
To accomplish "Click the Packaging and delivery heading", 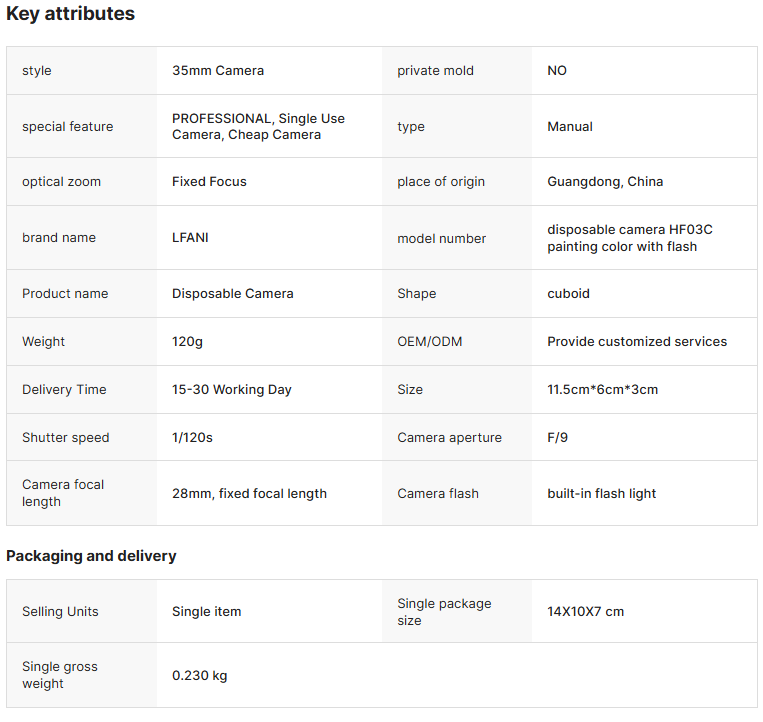I will [x=91, y=556].
